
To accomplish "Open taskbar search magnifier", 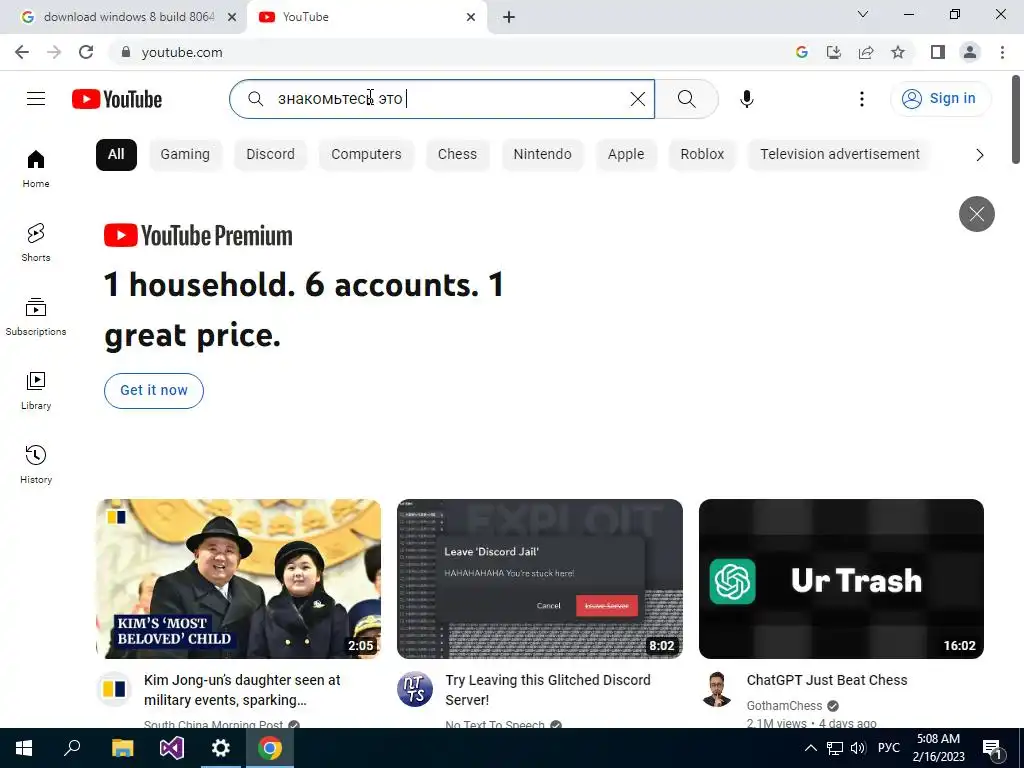I will pos(72,748).
